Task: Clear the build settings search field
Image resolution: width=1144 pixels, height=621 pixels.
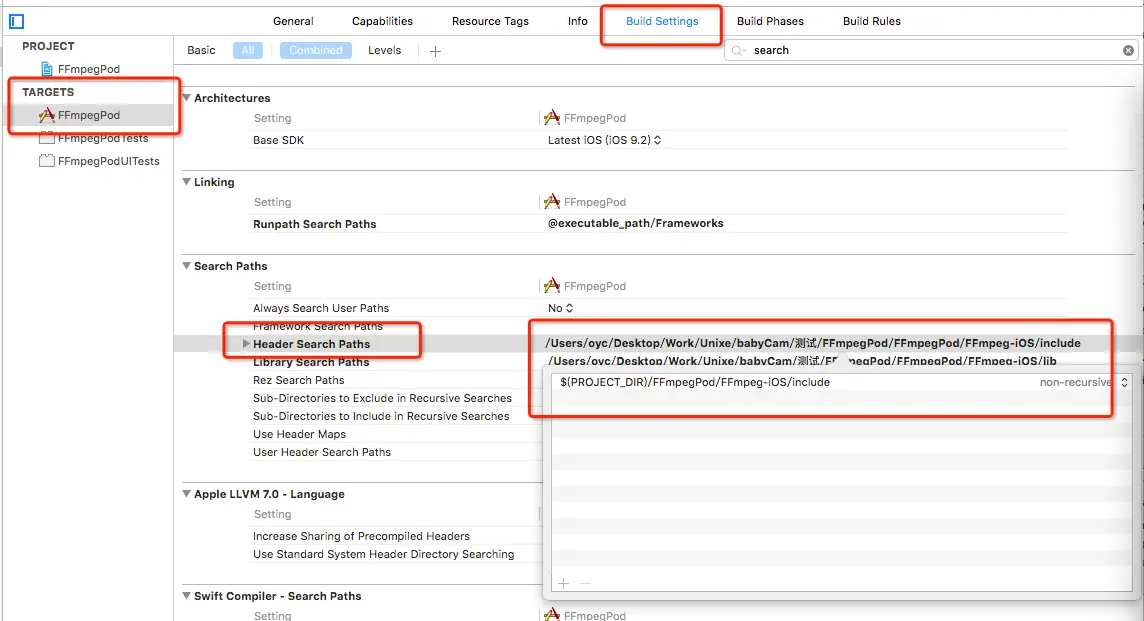Action: 1129,50
